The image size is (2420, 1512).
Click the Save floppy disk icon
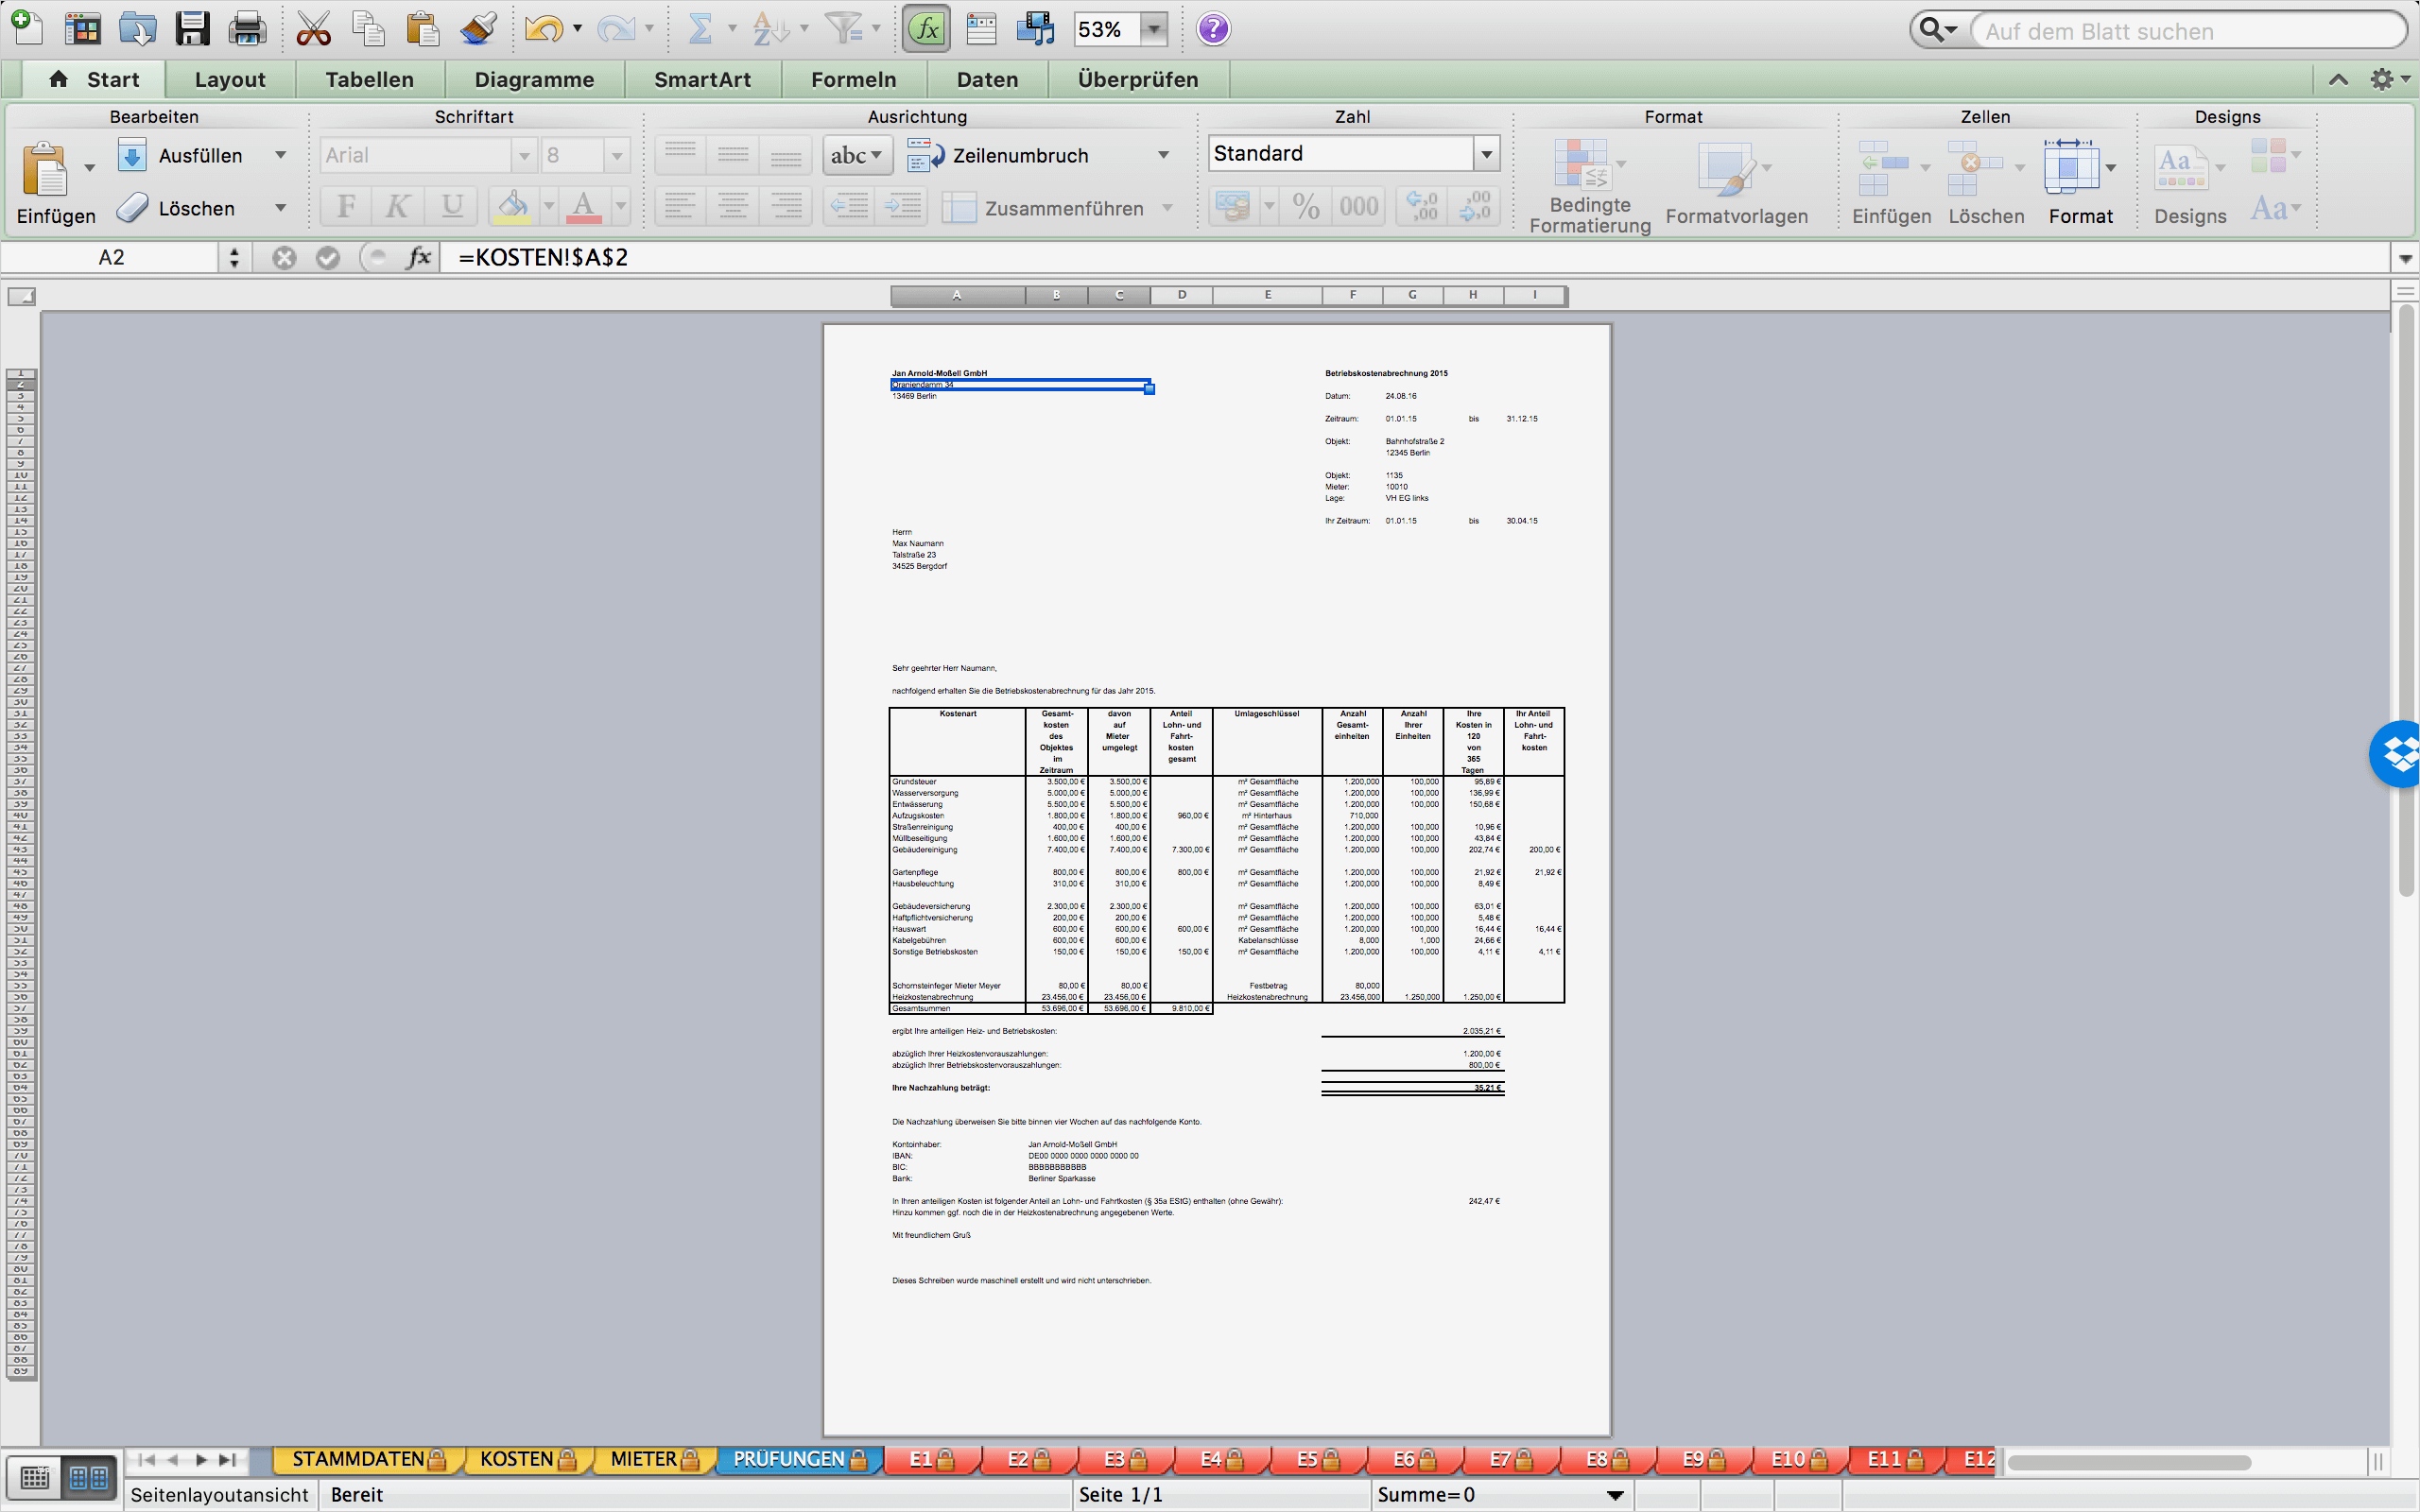pyautogui.click(x=191, y=29)
